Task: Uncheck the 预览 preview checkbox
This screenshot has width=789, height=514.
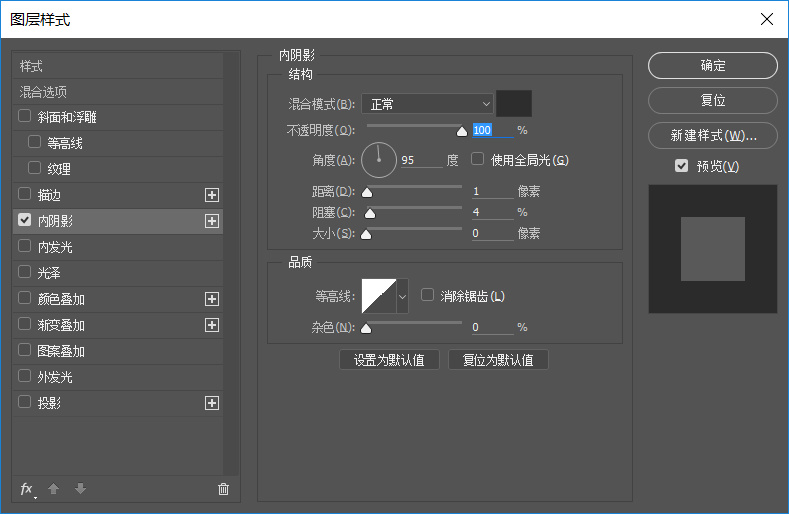Action: (x=682, y=166)
